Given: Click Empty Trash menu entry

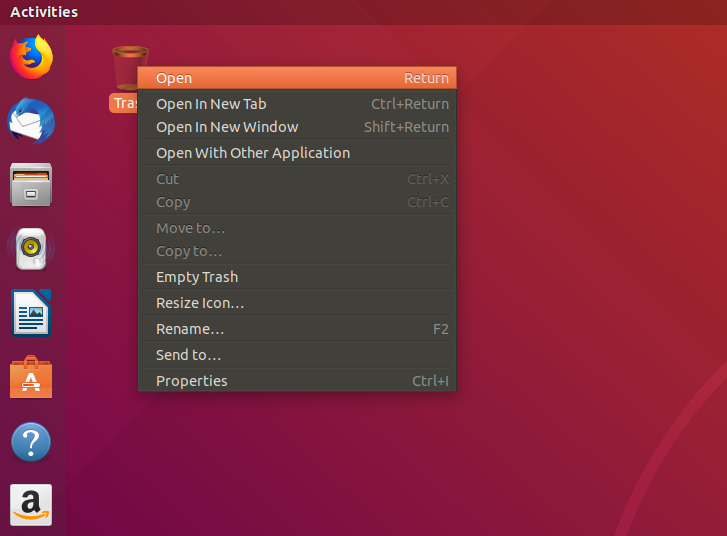Looking at the screenshot, I should click(297, 277).
